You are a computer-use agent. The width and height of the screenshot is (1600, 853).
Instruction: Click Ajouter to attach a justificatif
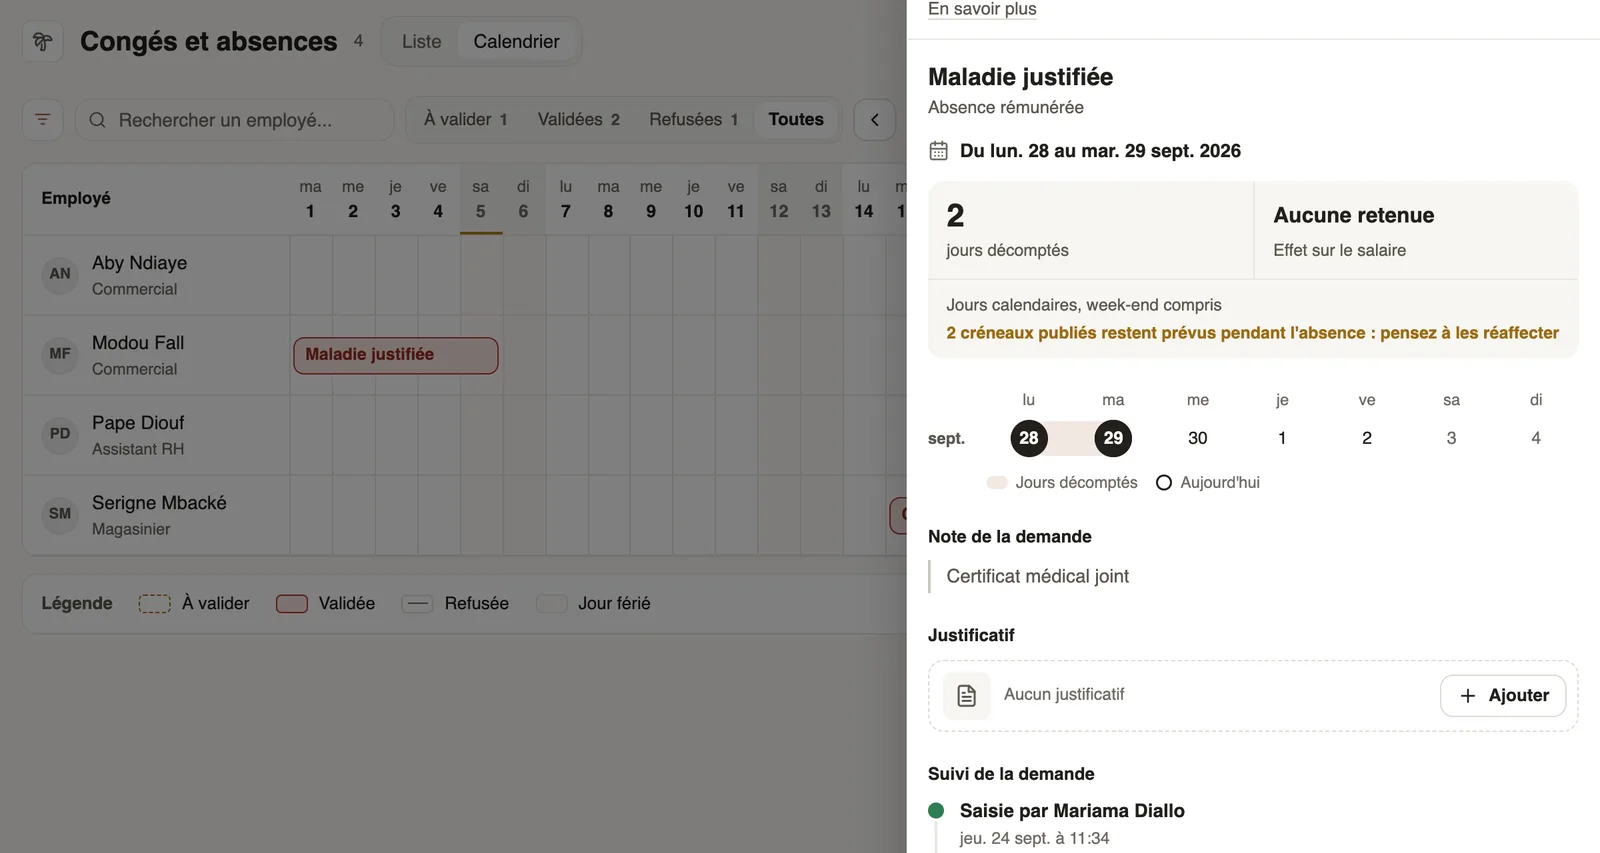pos(1503,696)
